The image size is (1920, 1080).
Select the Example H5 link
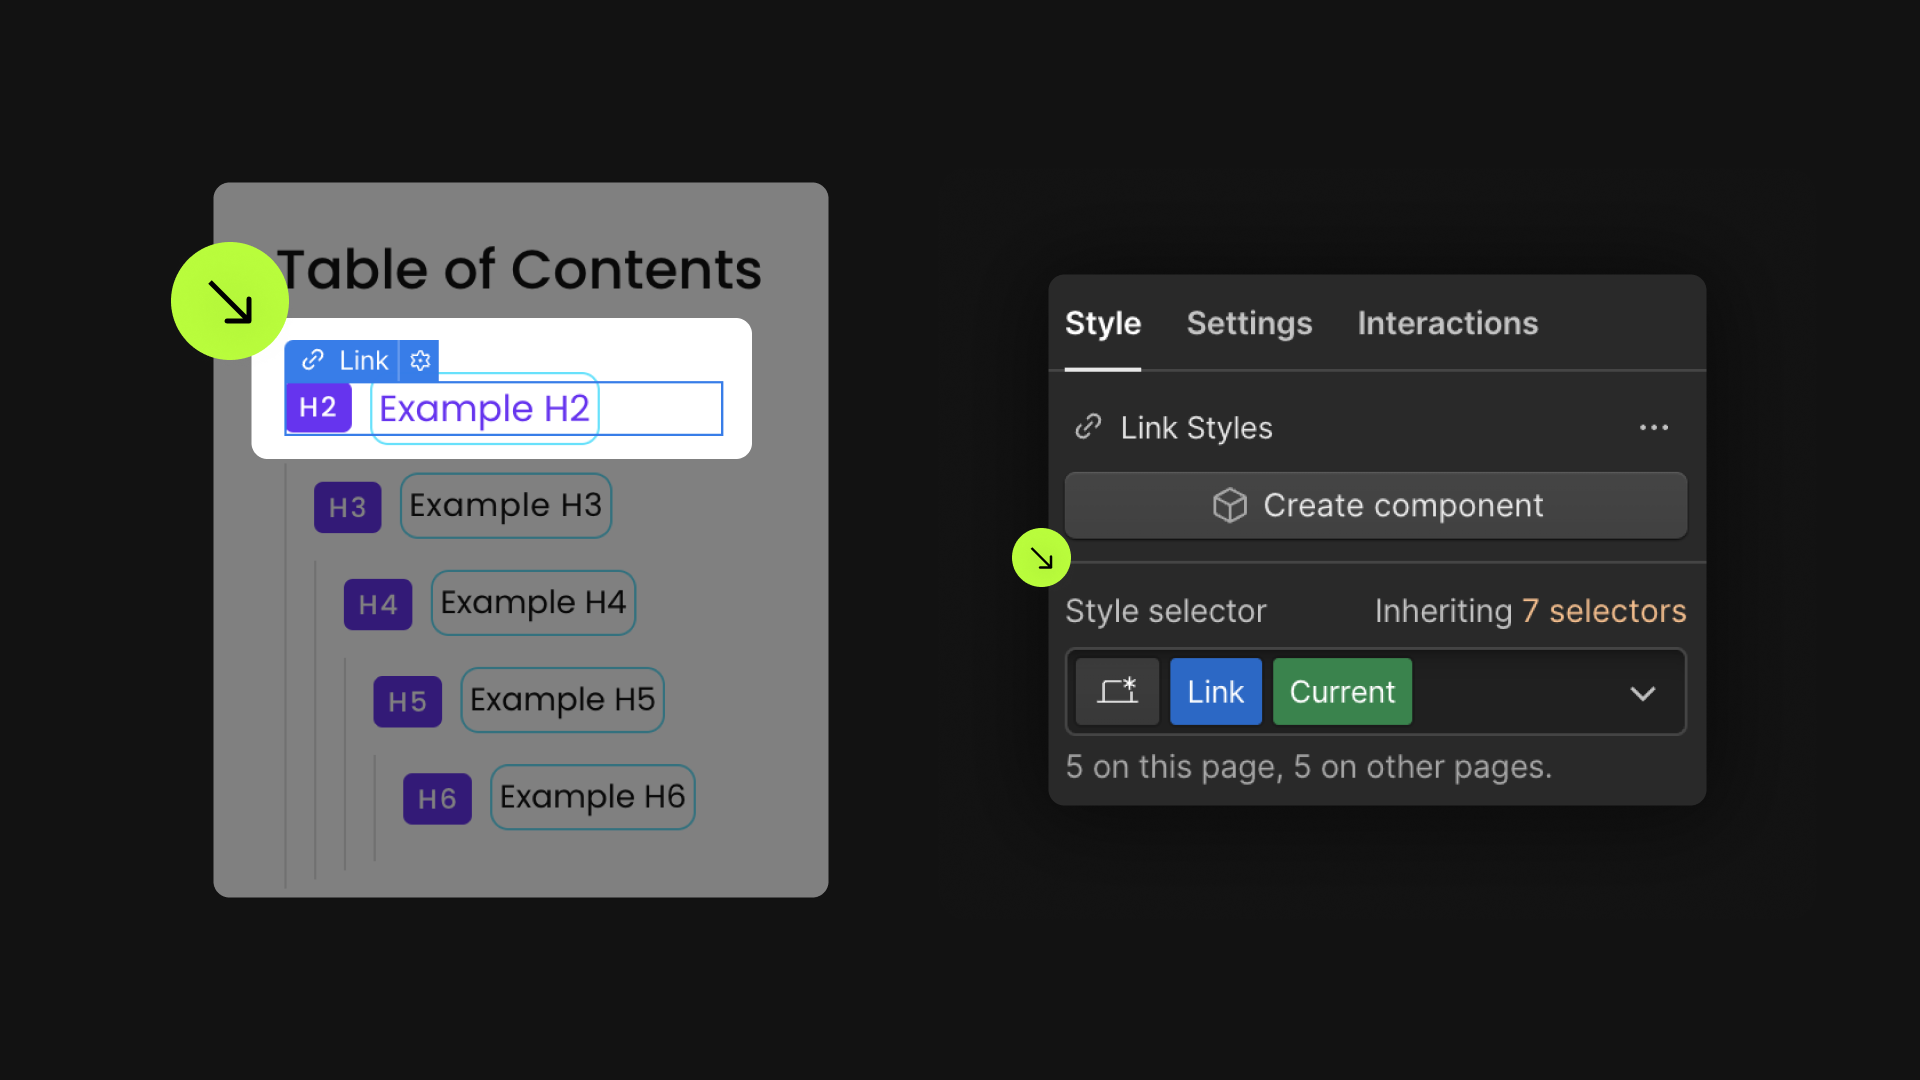[562, 700]
